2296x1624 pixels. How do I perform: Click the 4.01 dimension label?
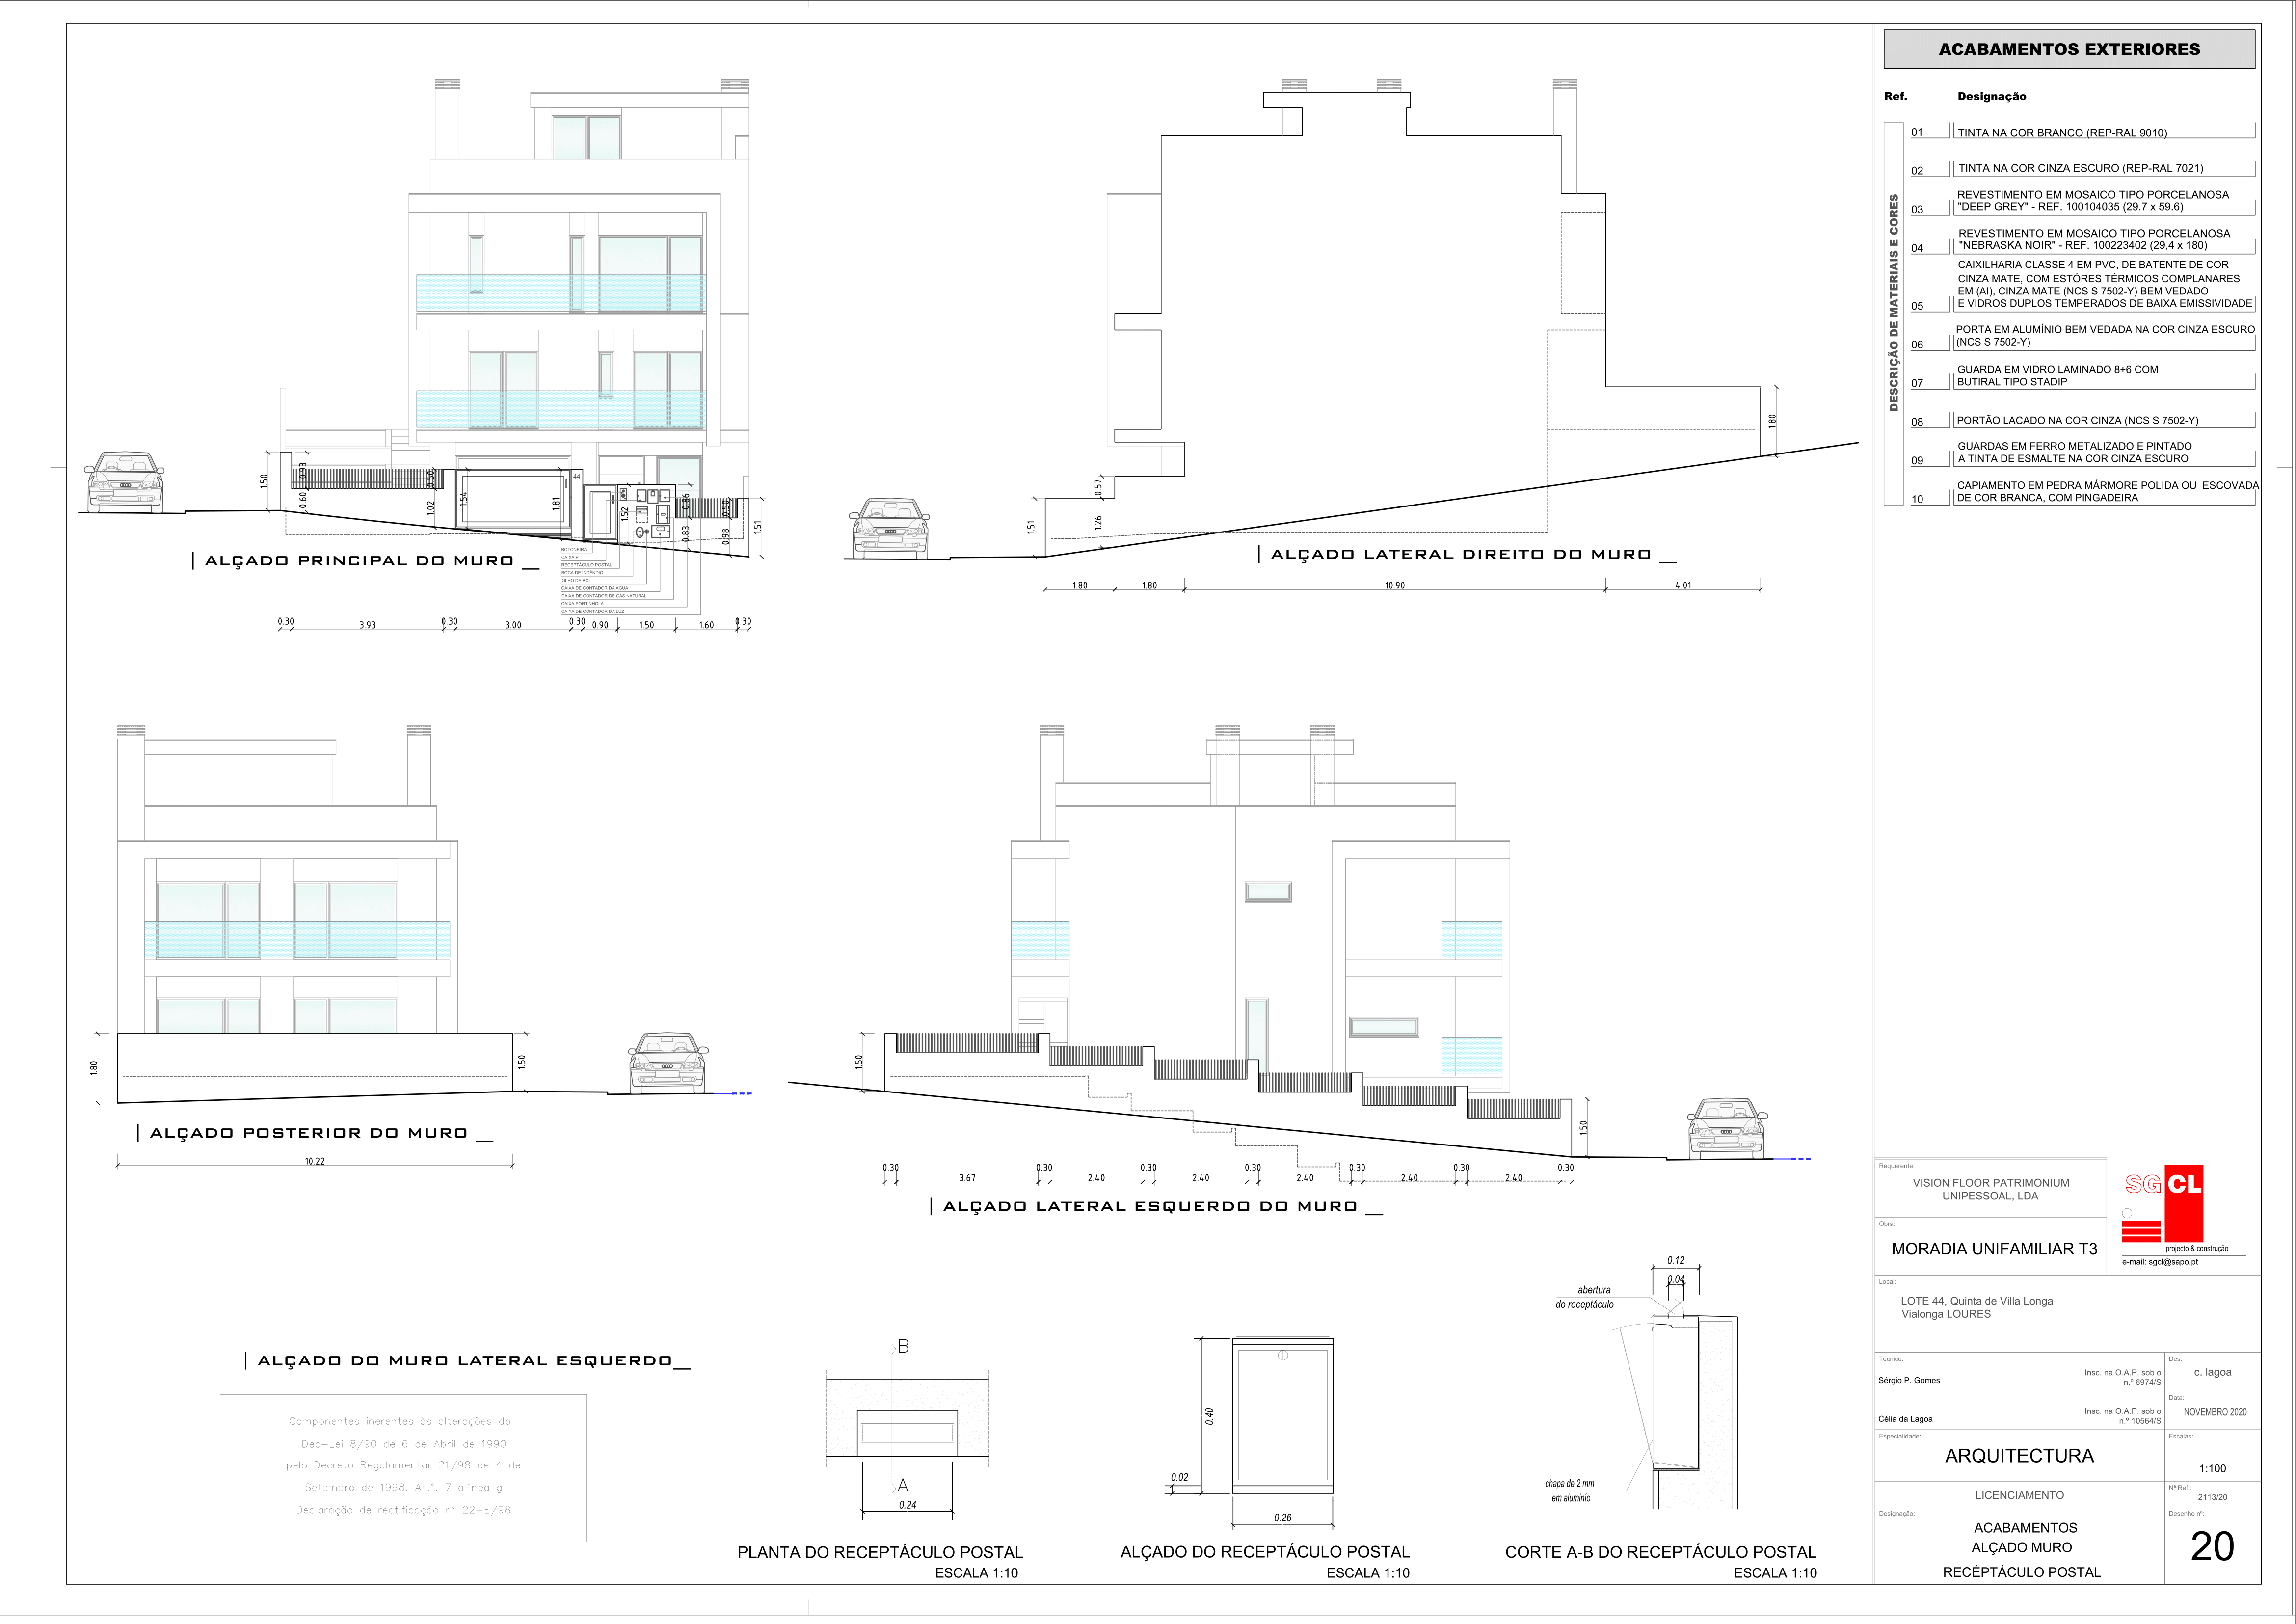click(x=1683, y=586)
